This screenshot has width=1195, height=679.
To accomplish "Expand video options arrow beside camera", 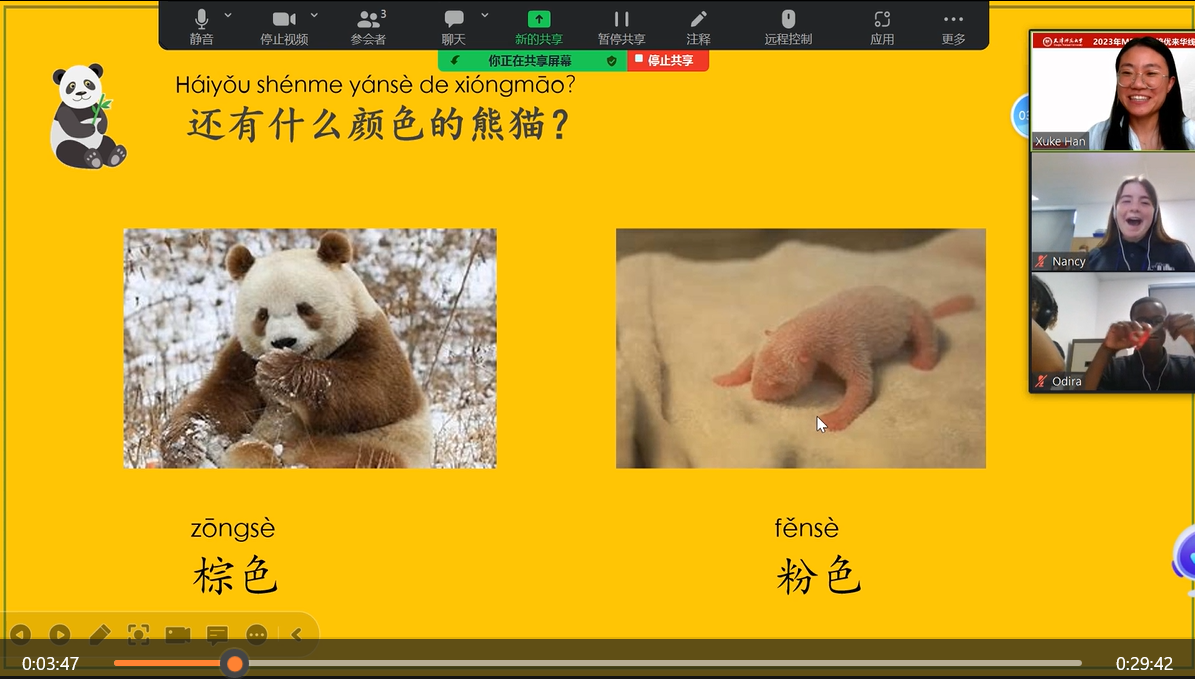I will pyautogui.click(x=314, y=16).
